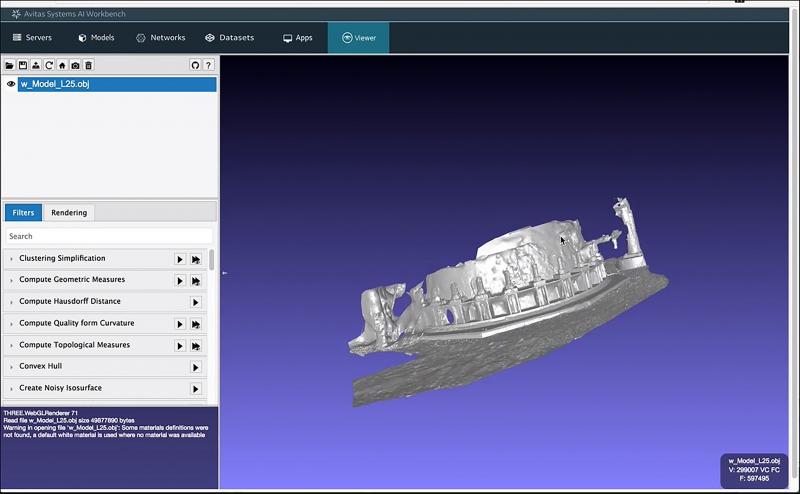Viewport: 800px width, 494px height.
Task: Click the open file folder icon
Action: point(10,65)
